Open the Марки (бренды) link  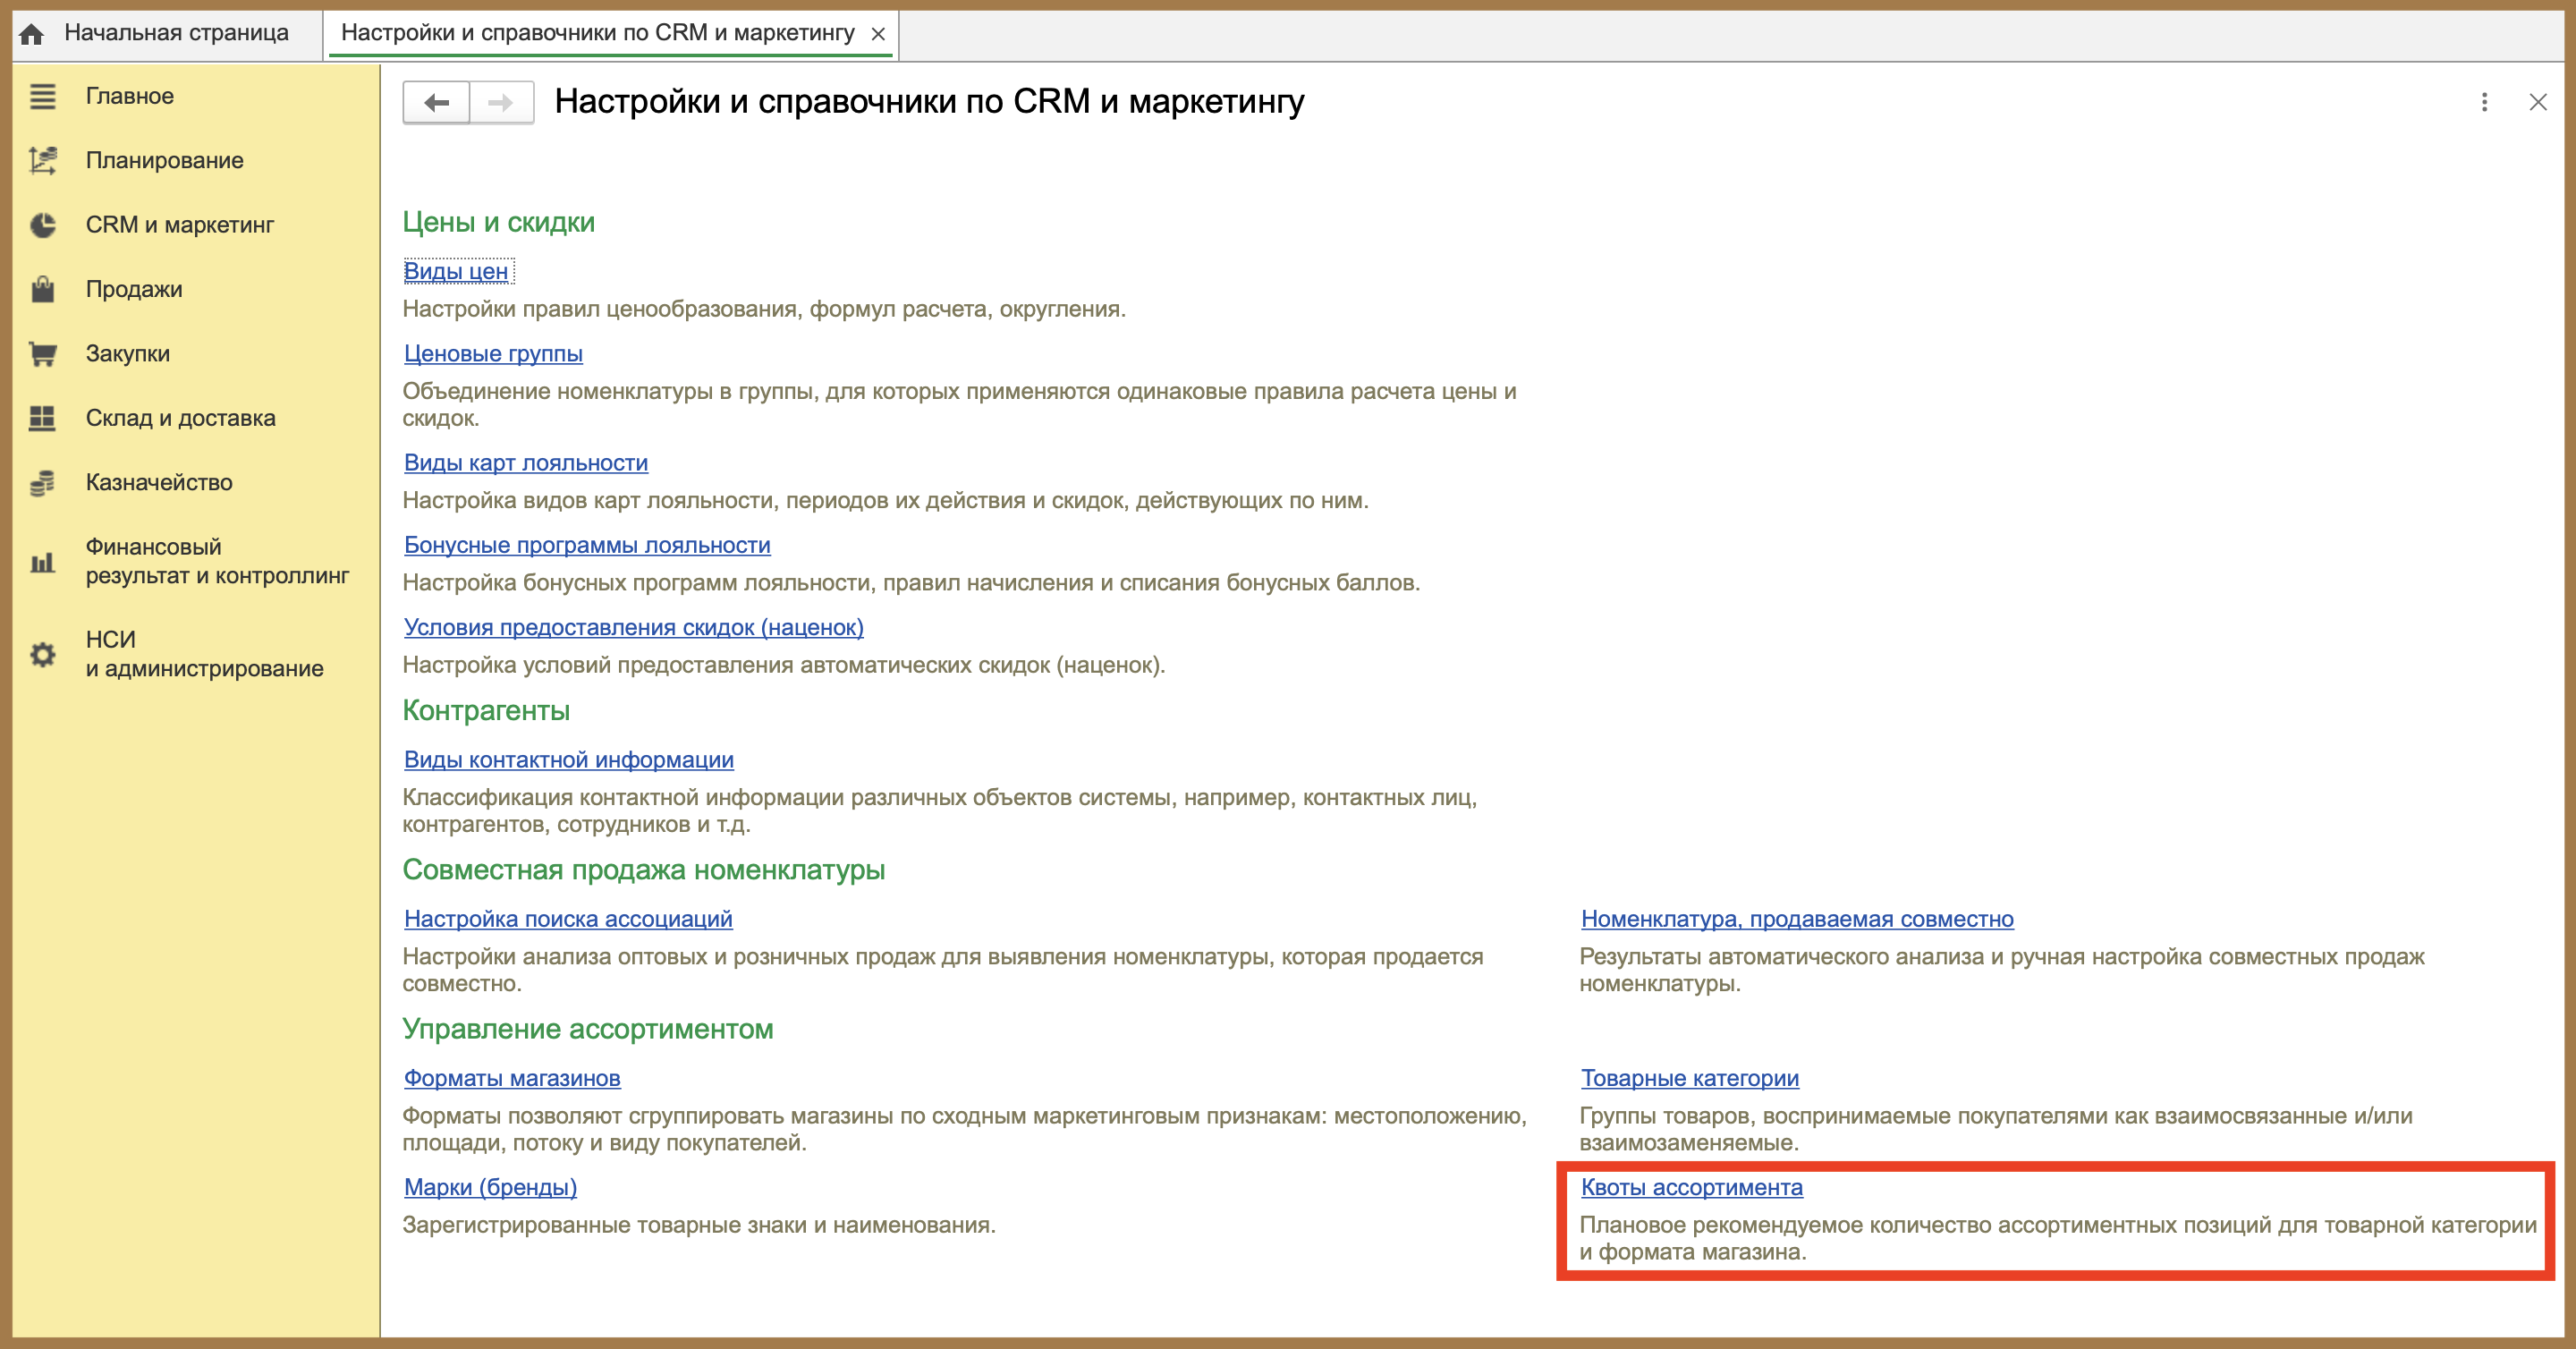point(490,1187)
